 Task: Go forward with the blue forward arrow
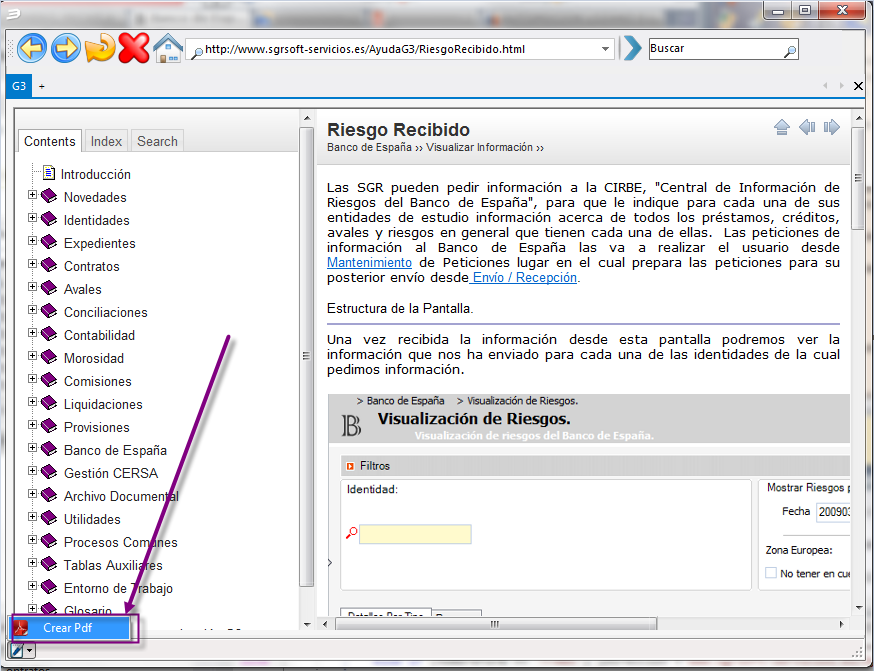click(66, 48)
